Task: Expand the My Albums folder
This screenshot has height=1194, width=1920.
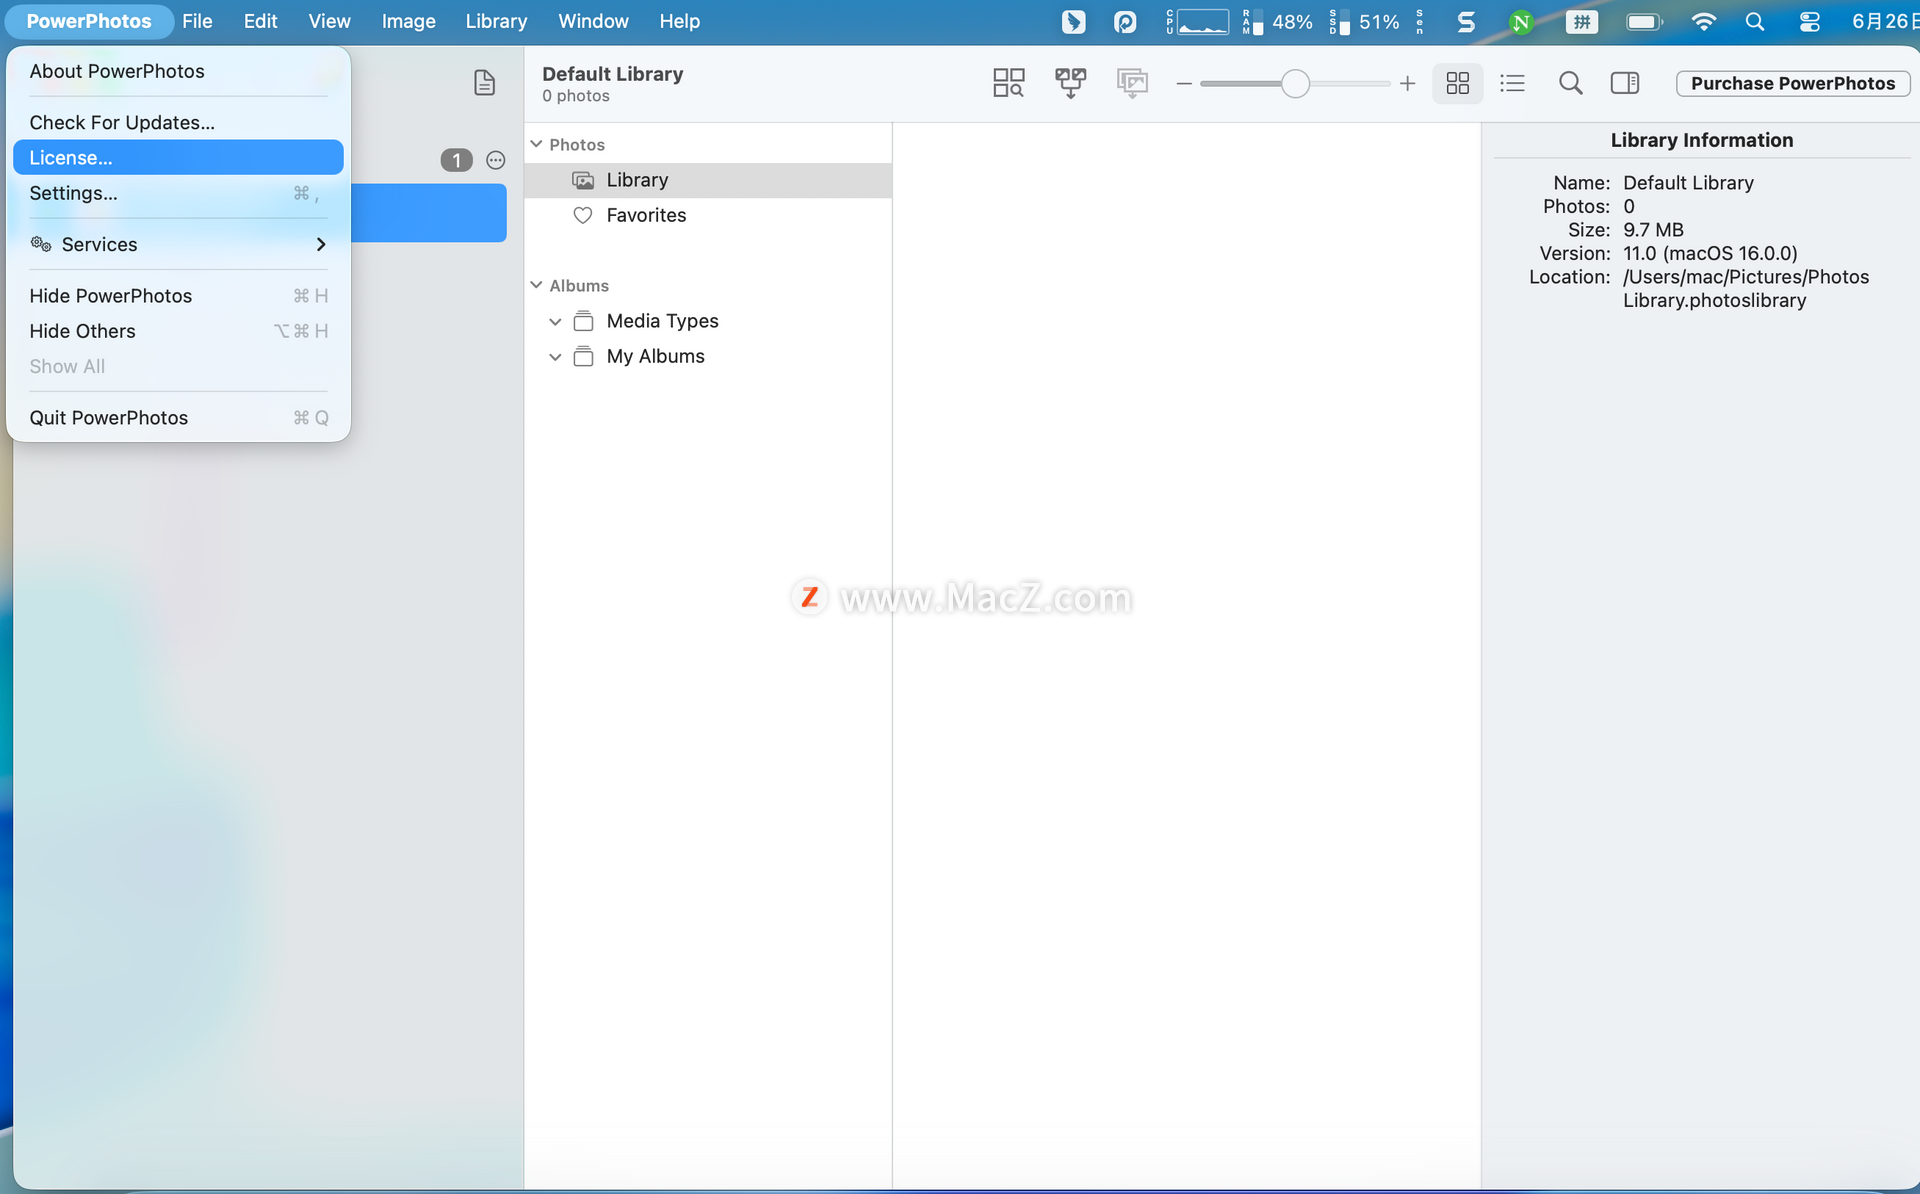Action: pos(555,357)
